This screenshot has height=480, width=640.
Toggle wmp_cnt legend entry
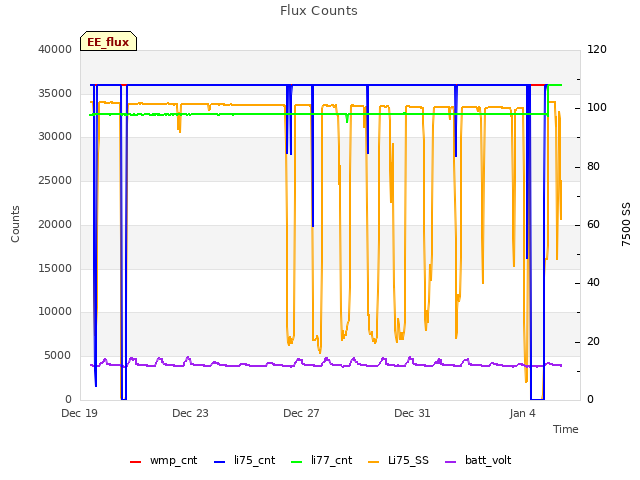click(163, 460)
